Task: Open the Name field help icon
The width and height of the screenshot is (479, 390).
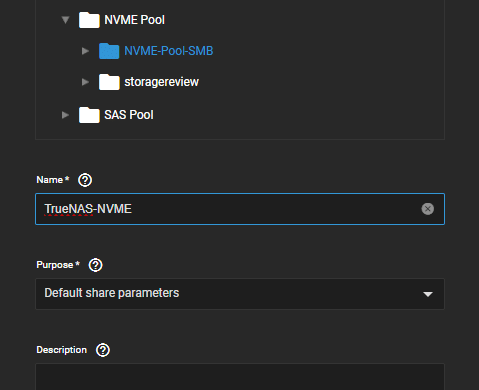Action: [85, 180]
